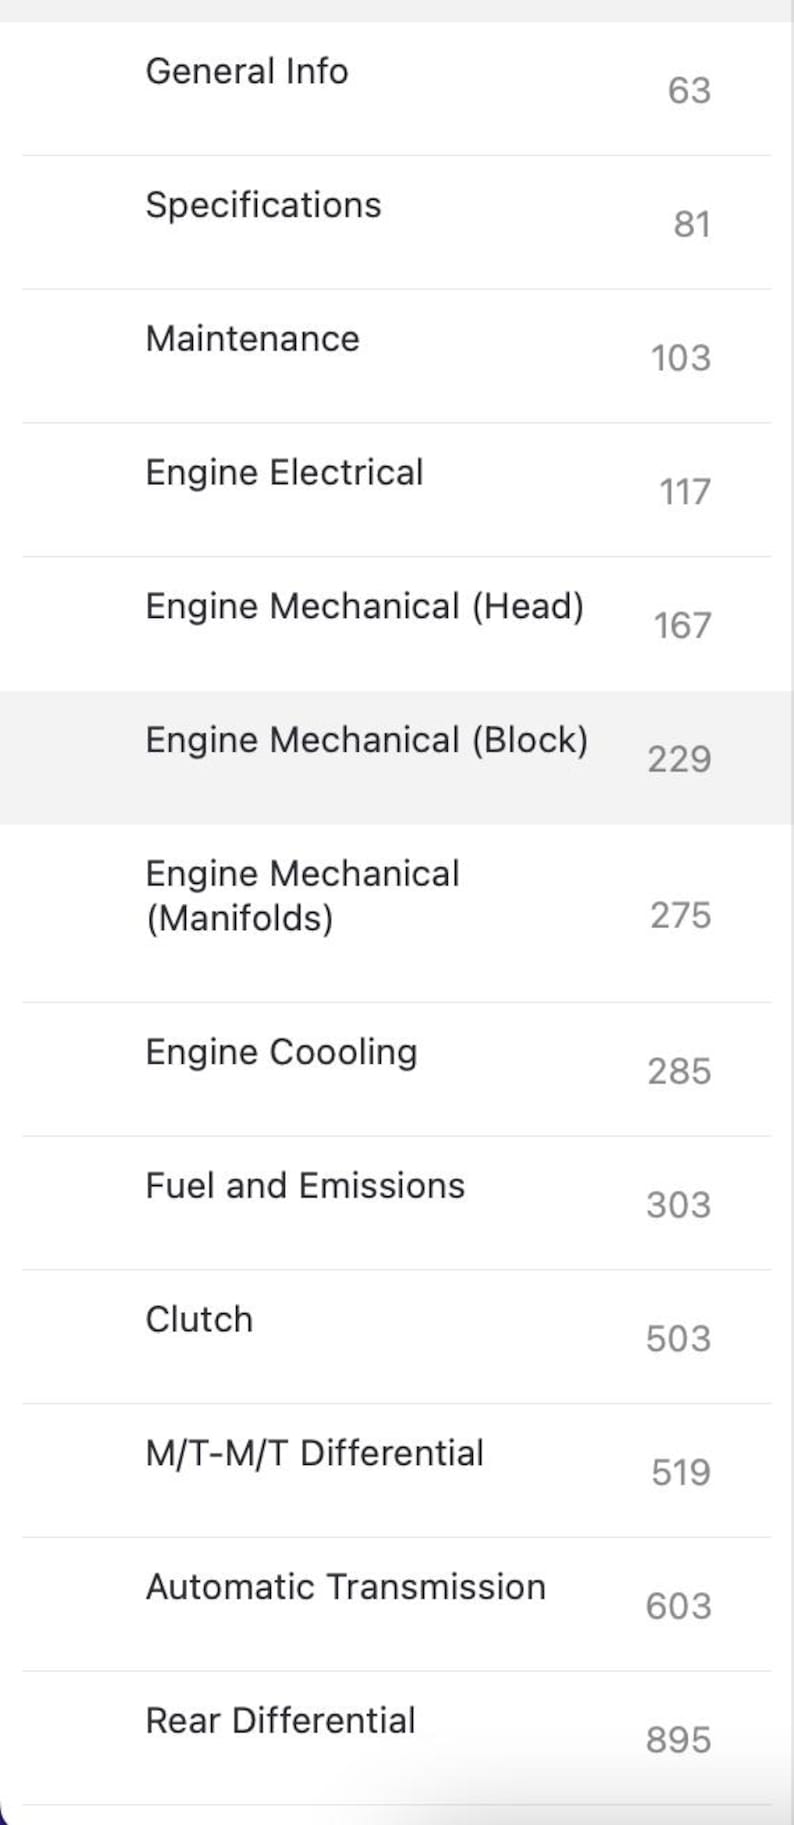Open the General Info section
Viewport: 794px width, 1825px height.
tap(247, 72)
